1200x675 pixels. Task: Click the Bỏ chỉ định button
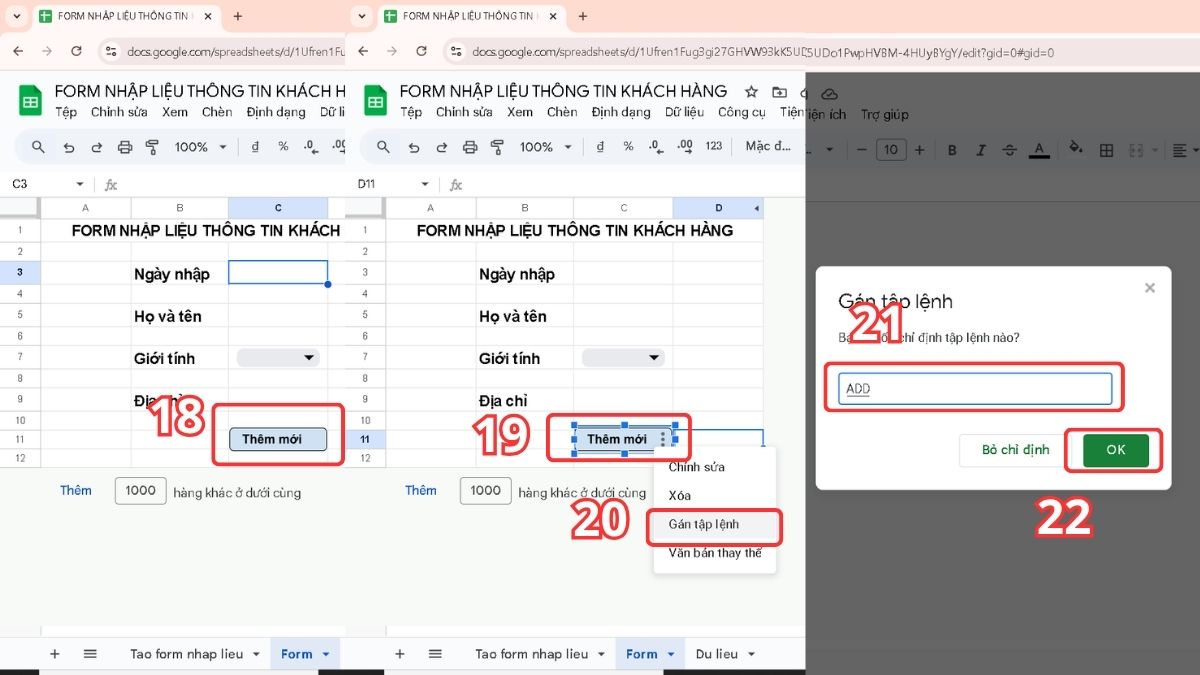(1015, 450)
